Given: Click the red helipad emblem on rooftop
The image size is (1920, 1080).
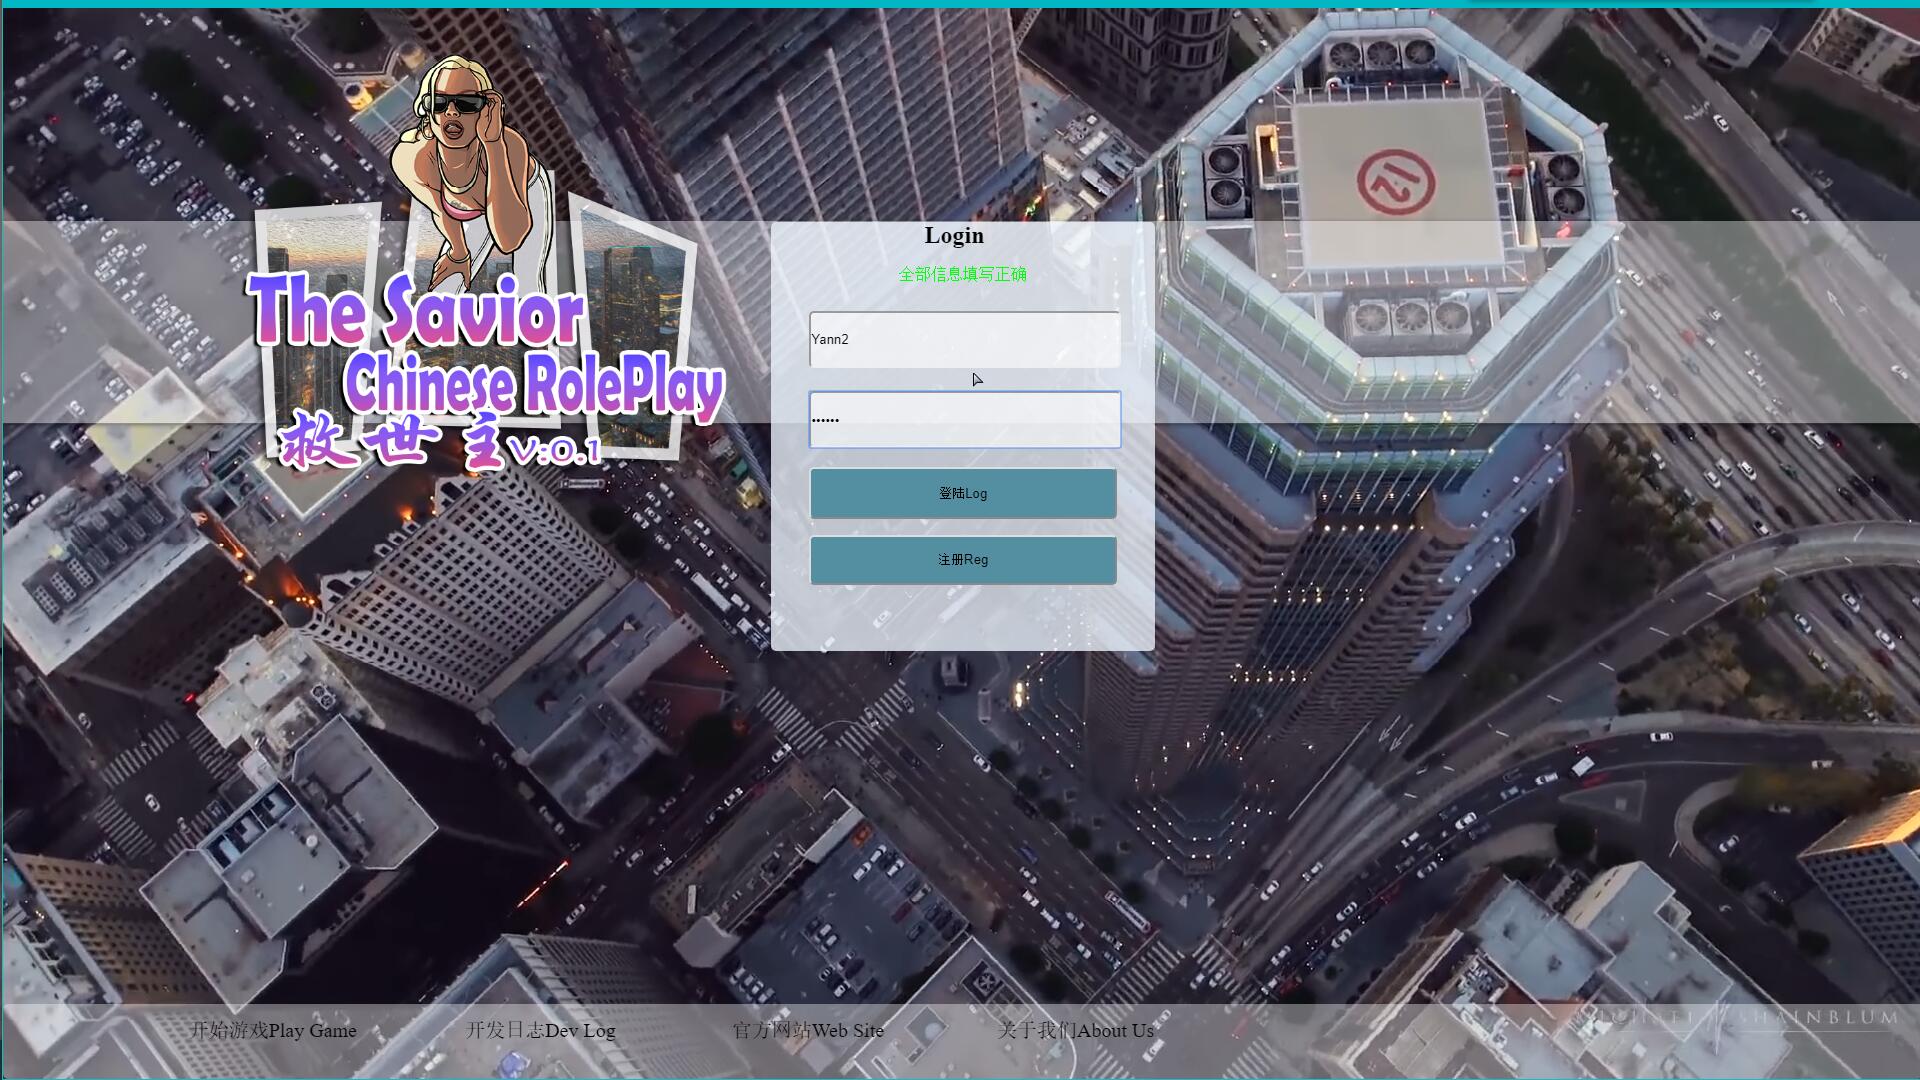Looking at the screenshot, I should tap(1396, 183).
